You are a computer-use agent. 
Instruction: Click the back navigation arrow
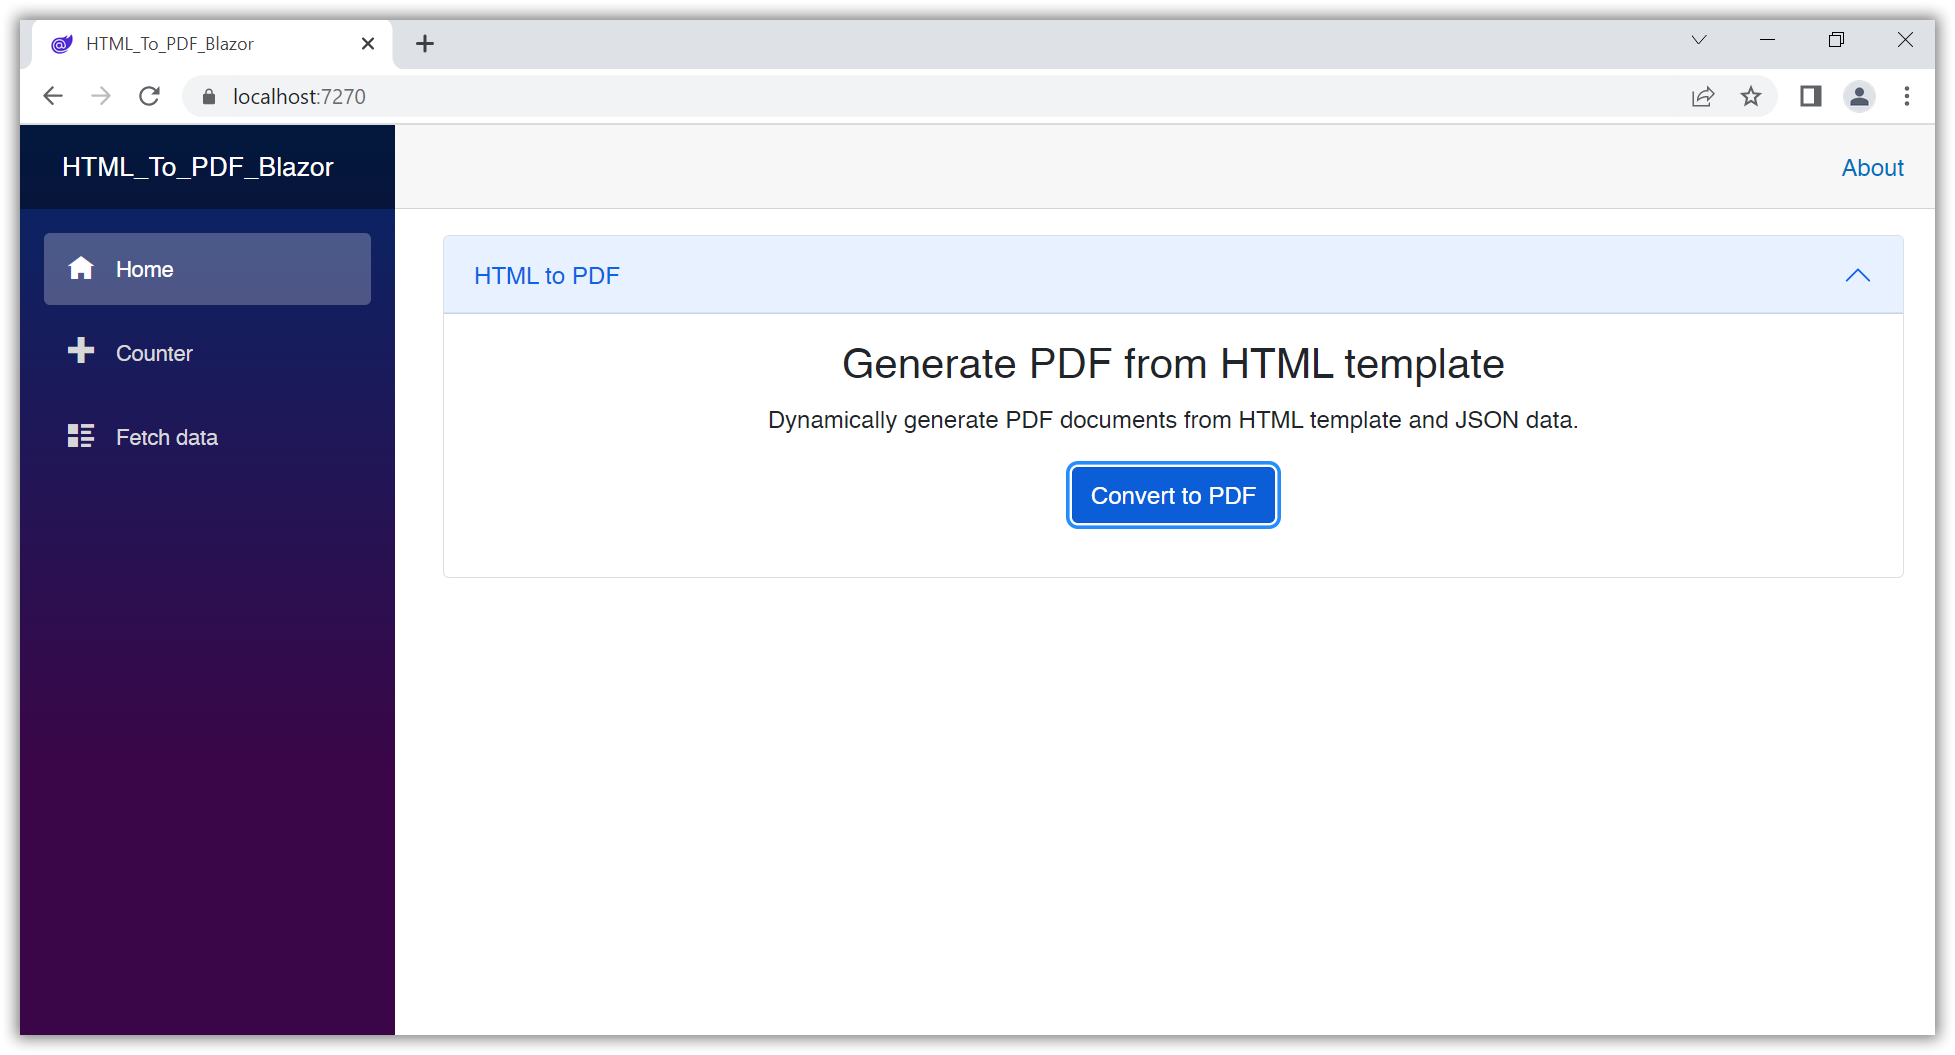click(x=53, y=96)
